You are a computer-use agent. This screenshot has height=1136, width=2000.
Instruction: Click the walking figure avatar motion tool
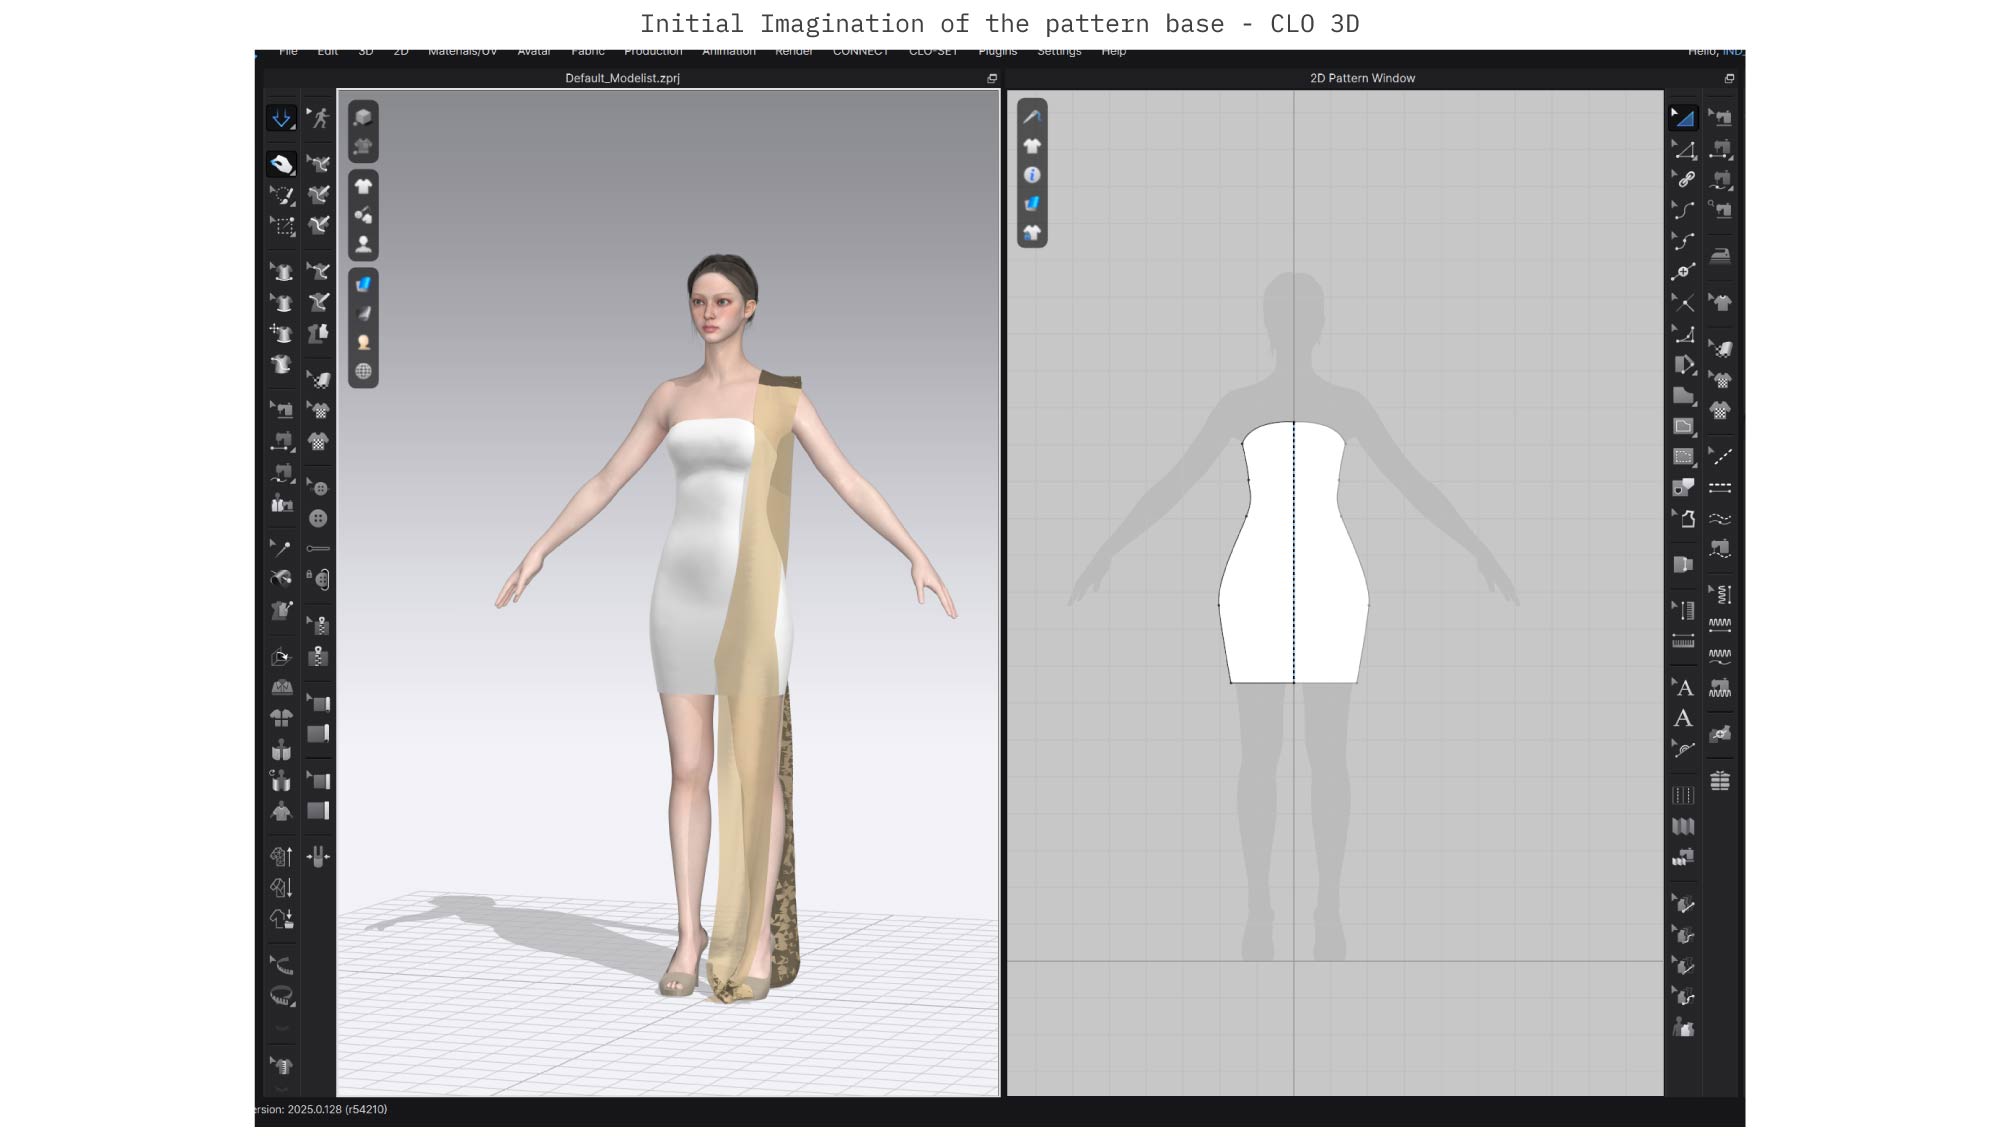pyautogui.click(x=319, y=118)
